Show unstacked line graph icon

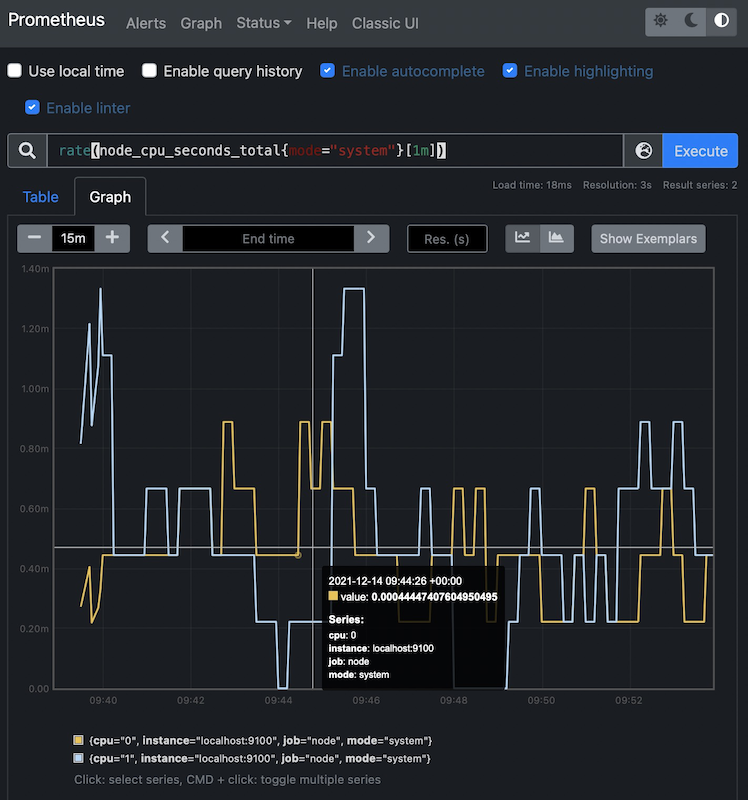coord(522,238)
